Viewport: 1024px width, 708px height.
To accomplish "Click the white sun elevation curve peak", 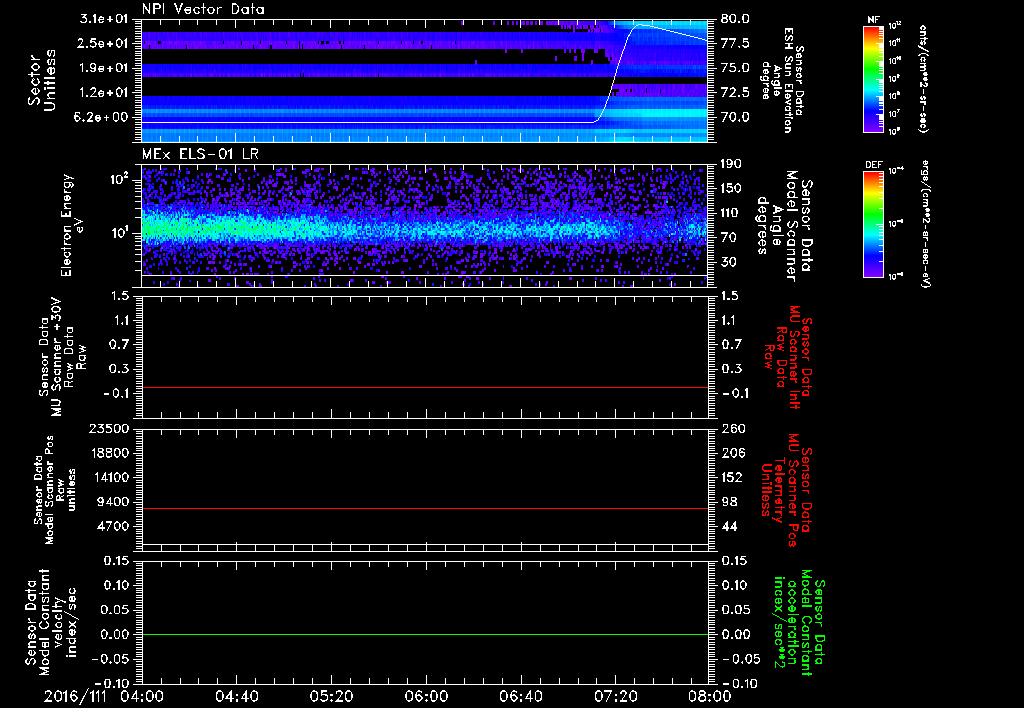I will [x=639, y=25].
